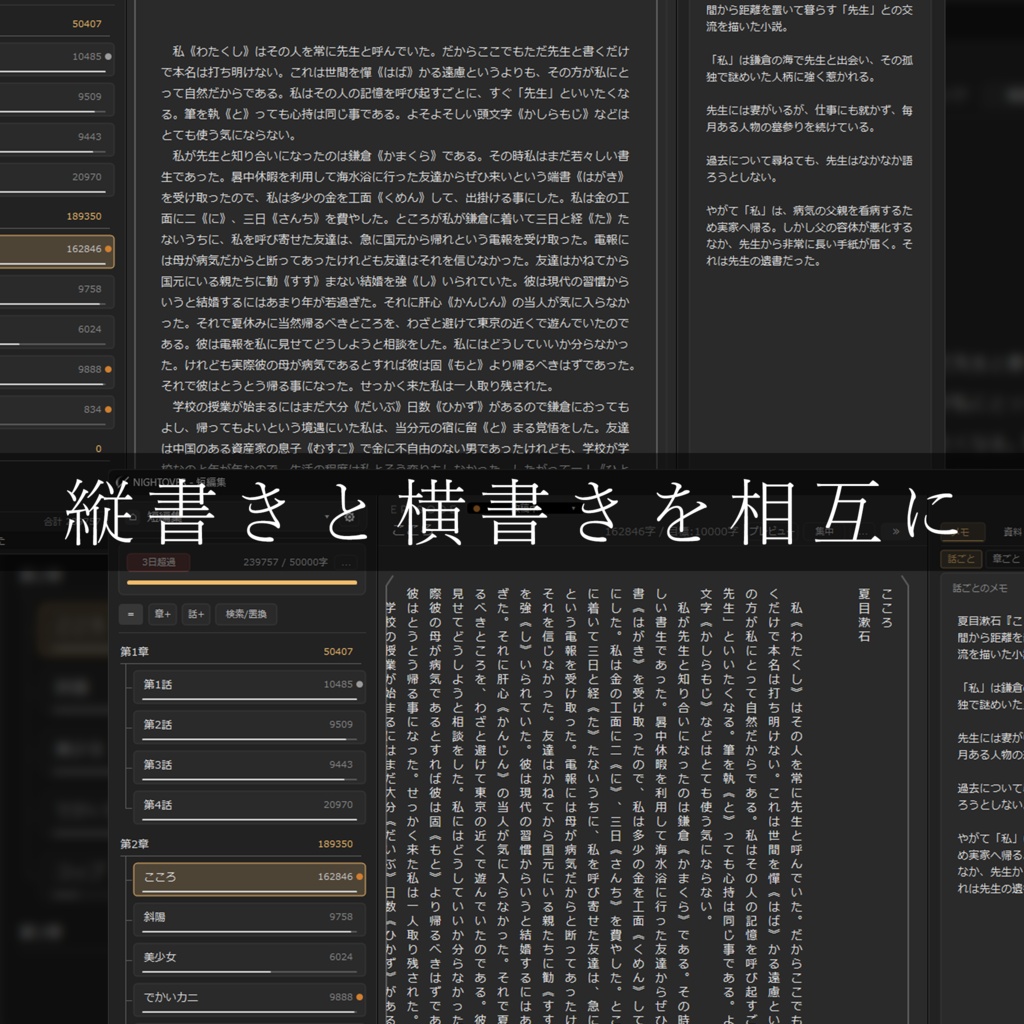The width and height of the screenshot is (1024, 1024).
Task: Select the でかいカニ episode row
Action: point(249,999)
